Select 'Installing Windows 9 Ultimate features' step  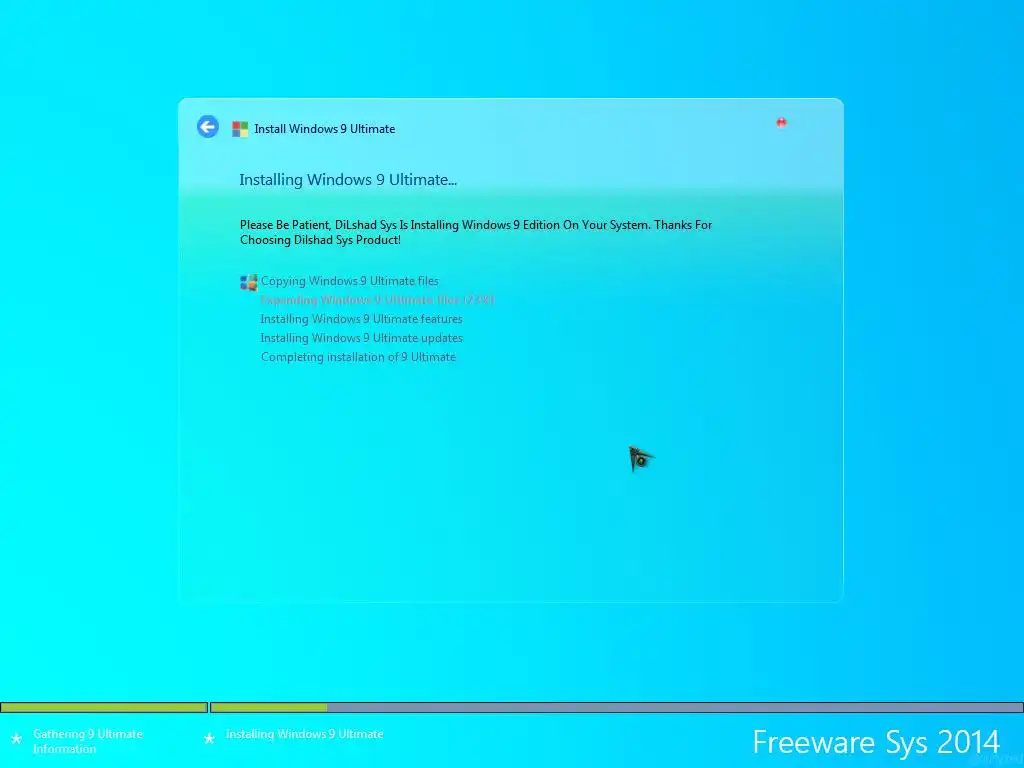pos(361,319)
